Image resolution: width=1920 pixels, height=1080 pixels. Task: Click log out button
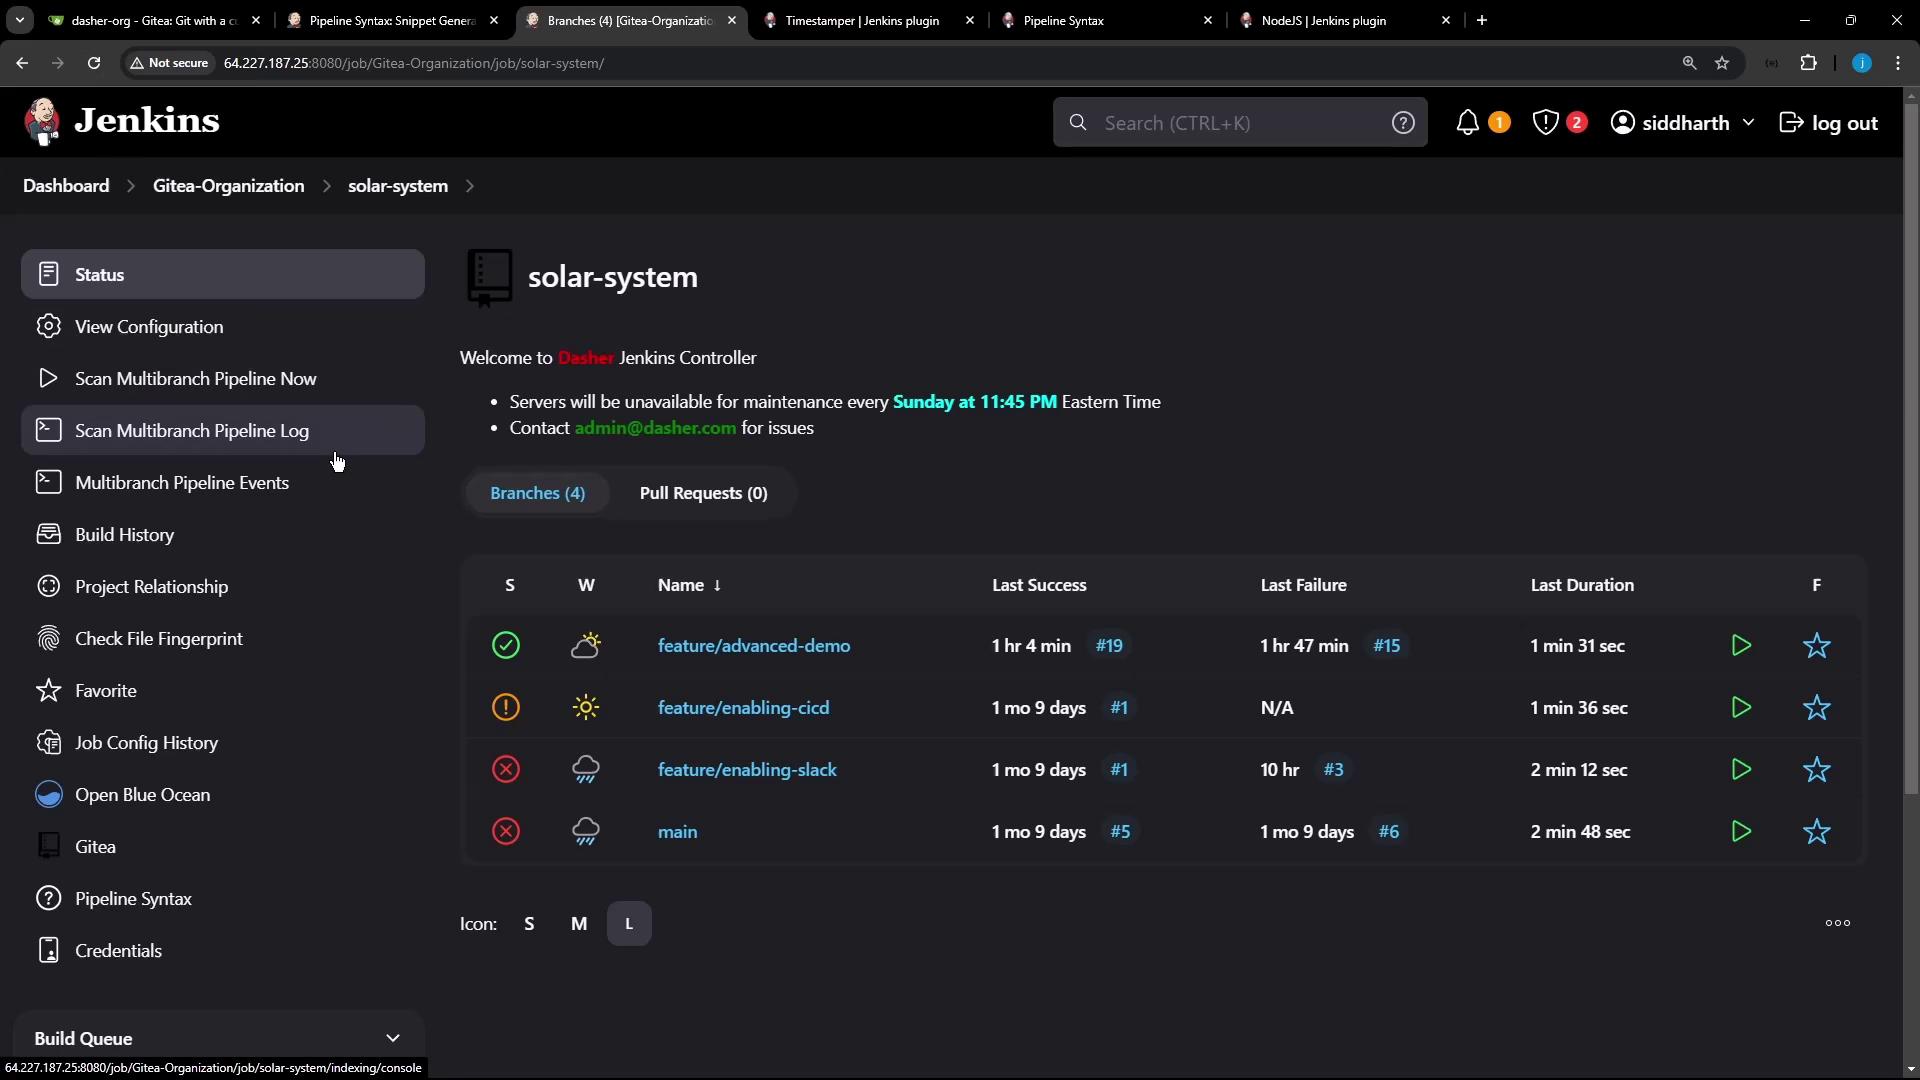pyautogui.click(x=1828, y=123)
